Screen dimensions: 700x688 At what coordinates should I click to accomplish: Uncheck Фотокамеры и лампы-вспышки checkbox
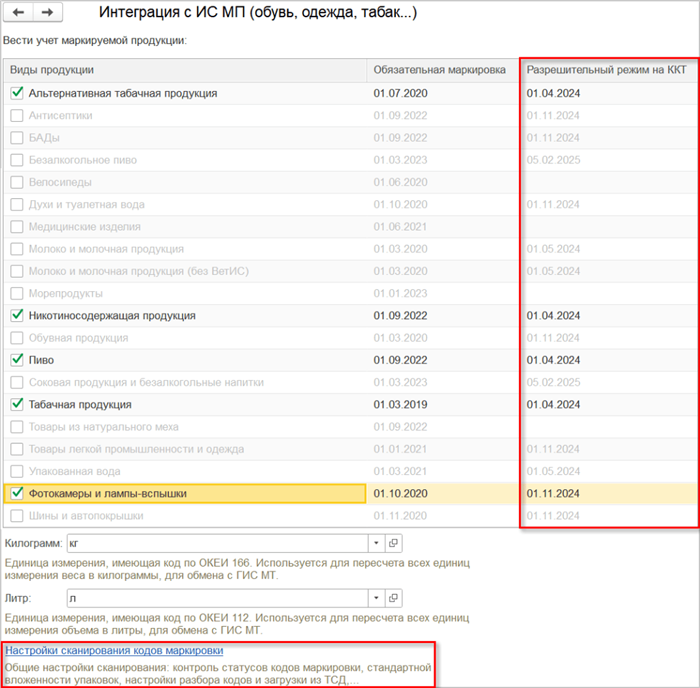(x=17, y=493)
